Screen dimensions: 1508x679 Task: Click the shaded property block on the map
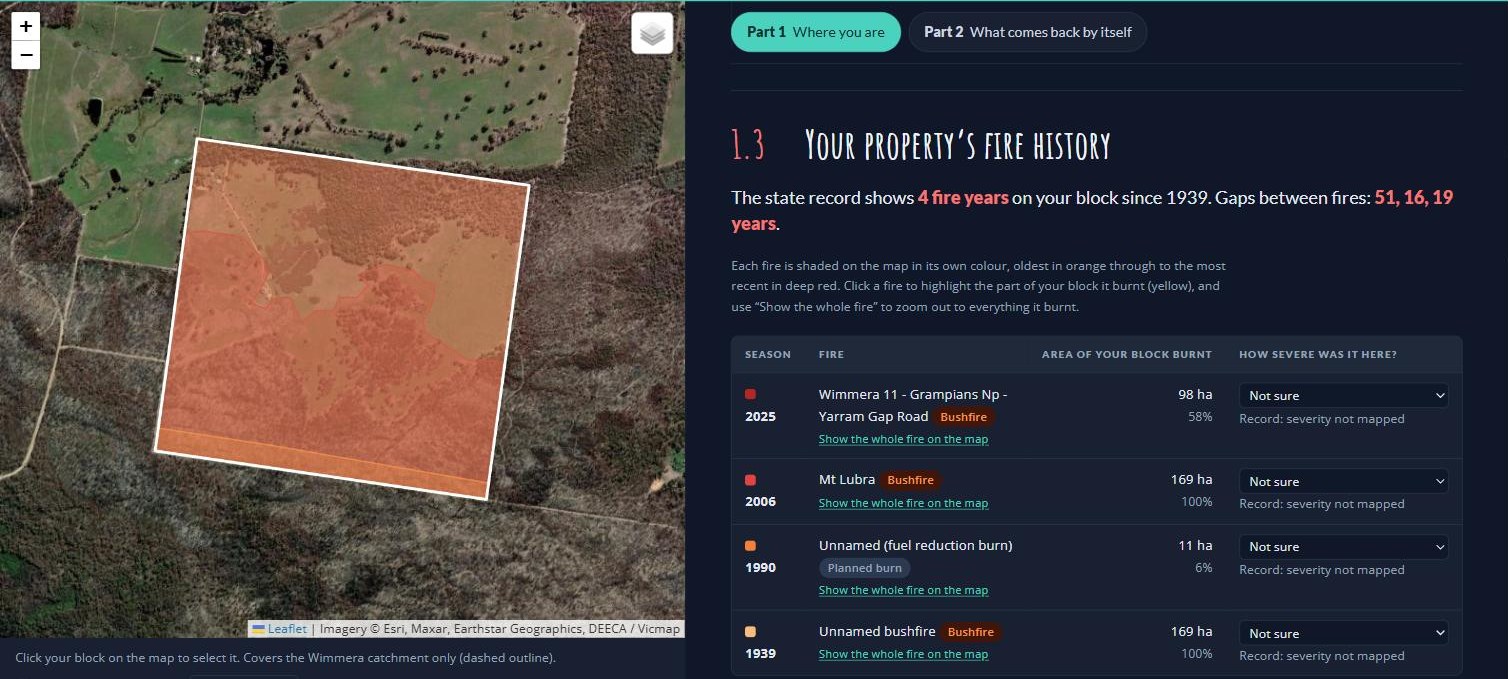coord(342,318)
